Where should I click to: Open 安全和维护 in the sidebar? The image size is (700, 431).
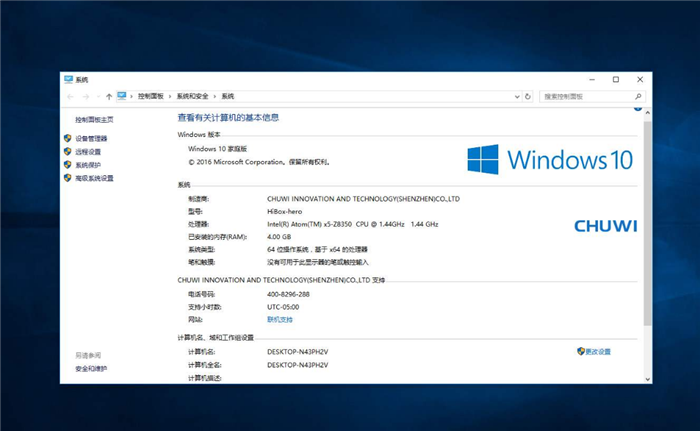point(91,368)
